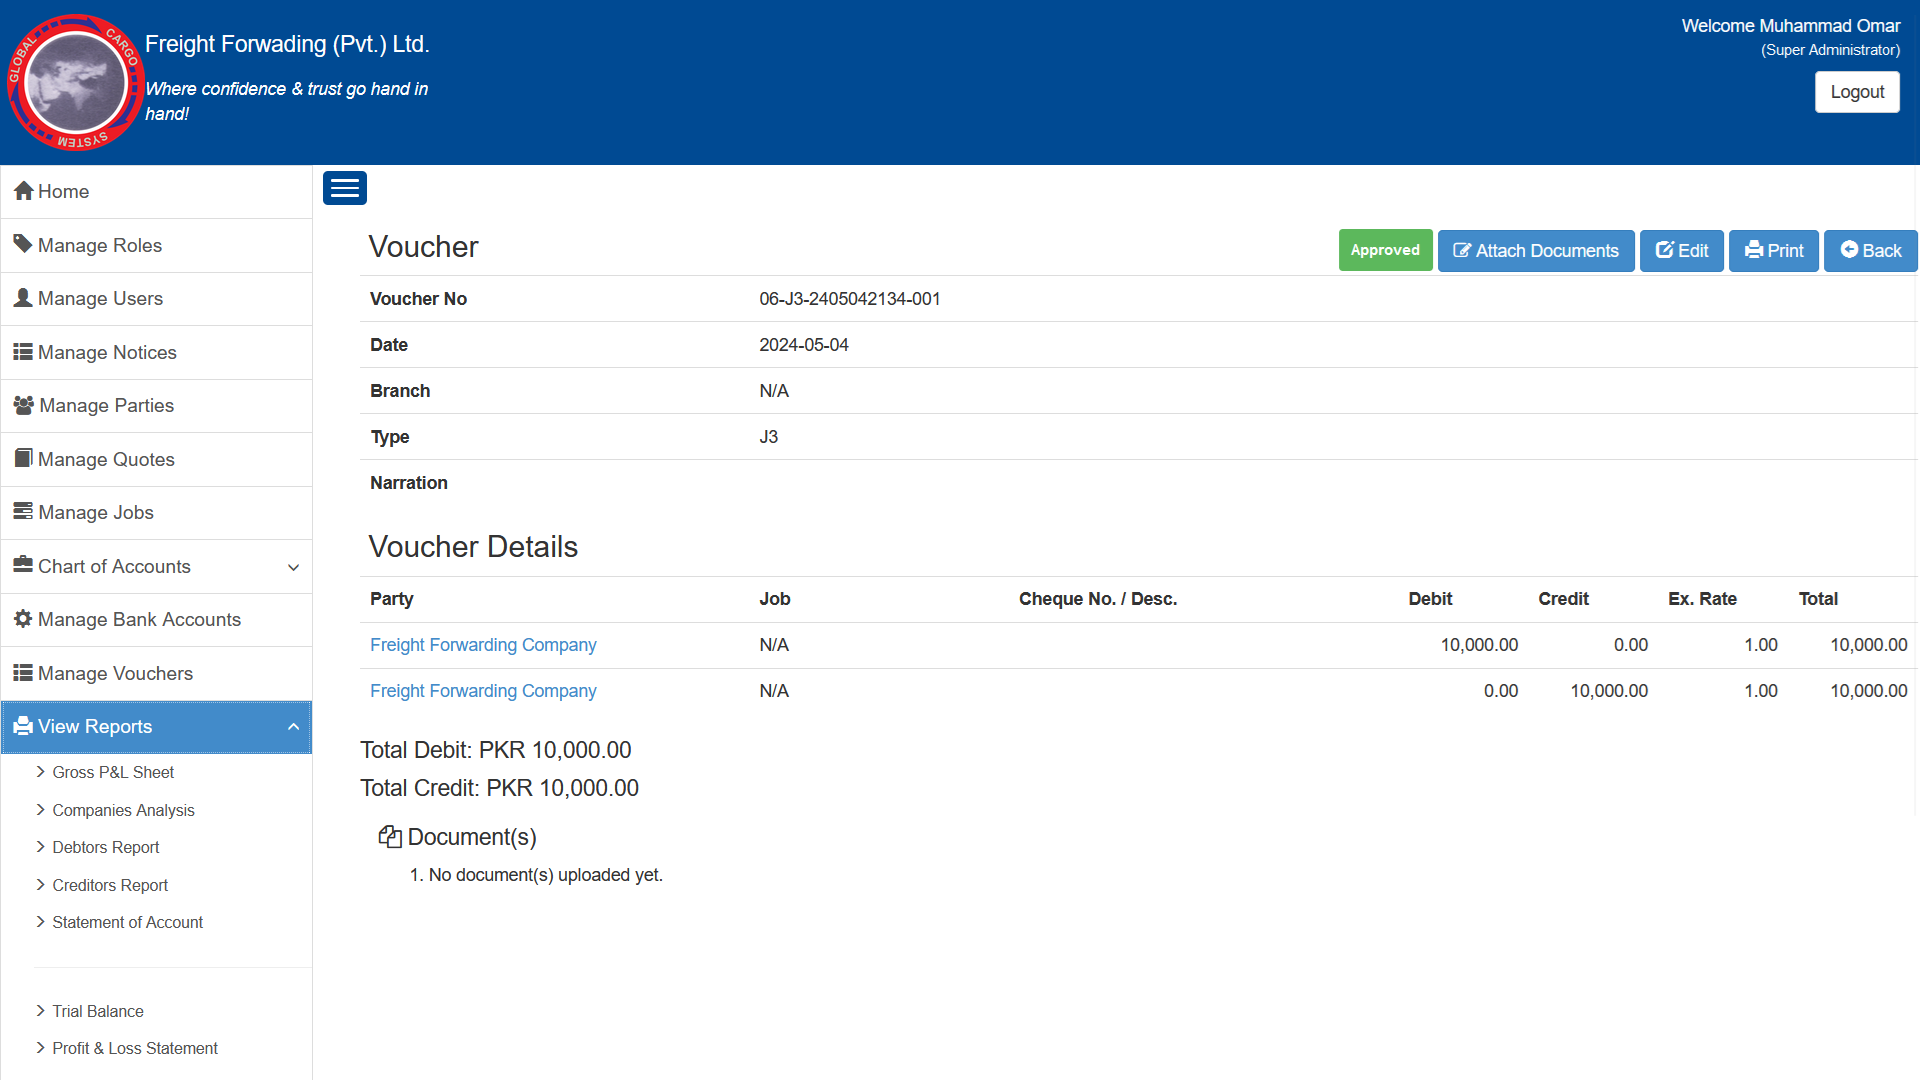Open the Manage Jobs menu item
This screenshot has width=1920, height=1080.
pos(156,513)
